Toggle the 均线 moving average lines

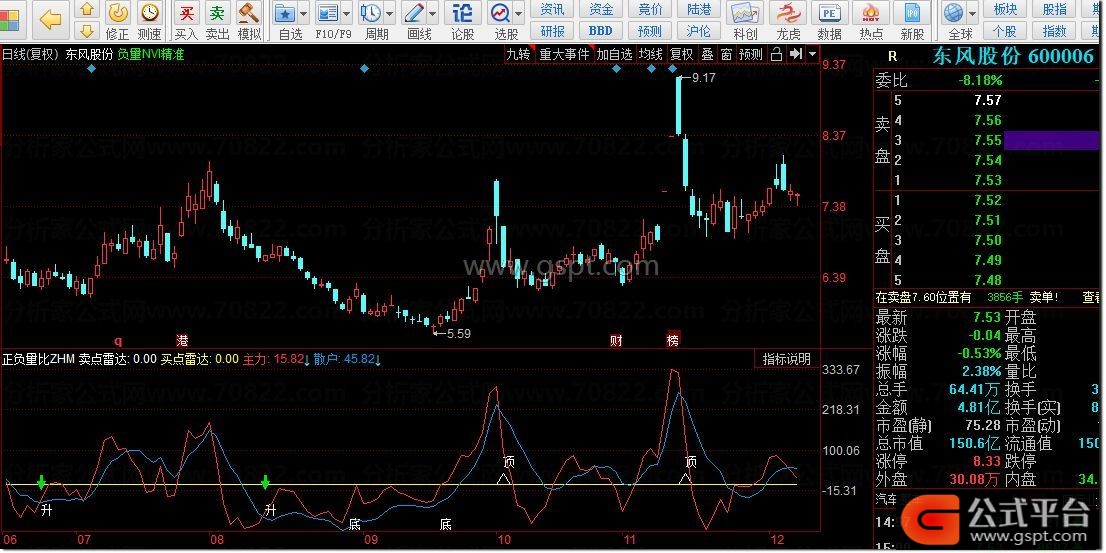pyautogui.click(x=650, y=54)
